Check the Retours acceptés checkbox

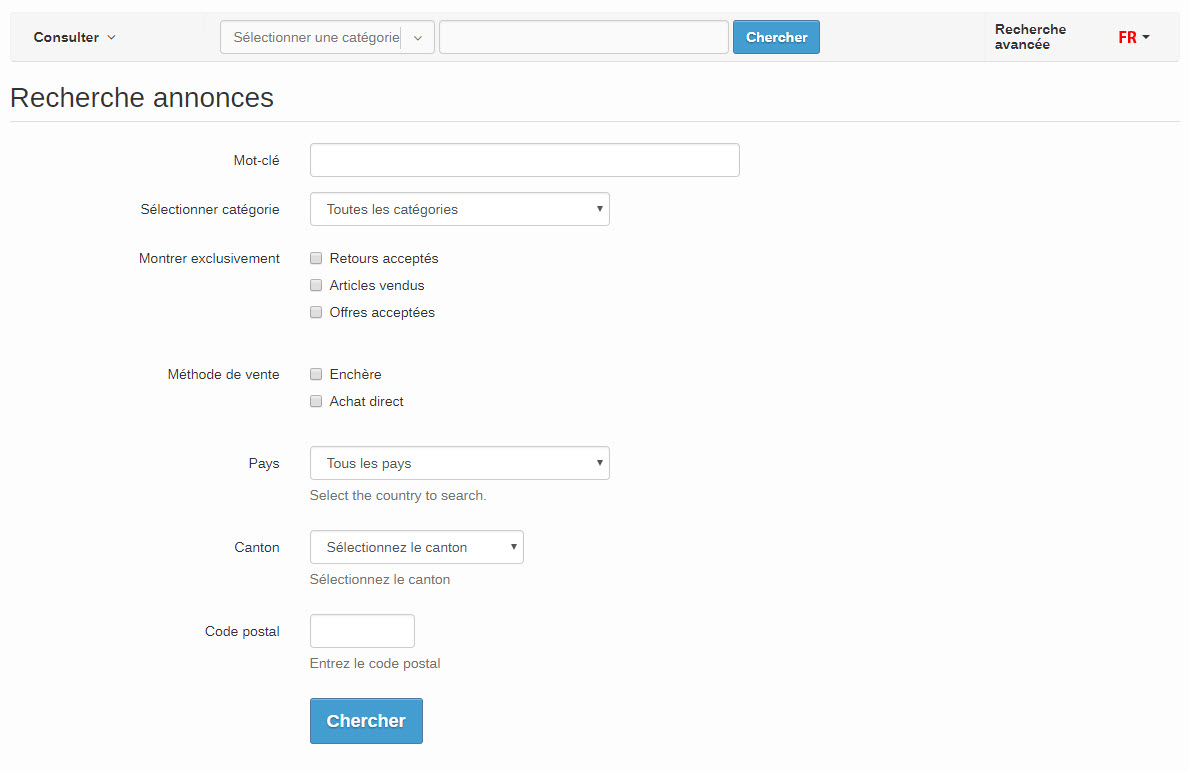(316, 259)
